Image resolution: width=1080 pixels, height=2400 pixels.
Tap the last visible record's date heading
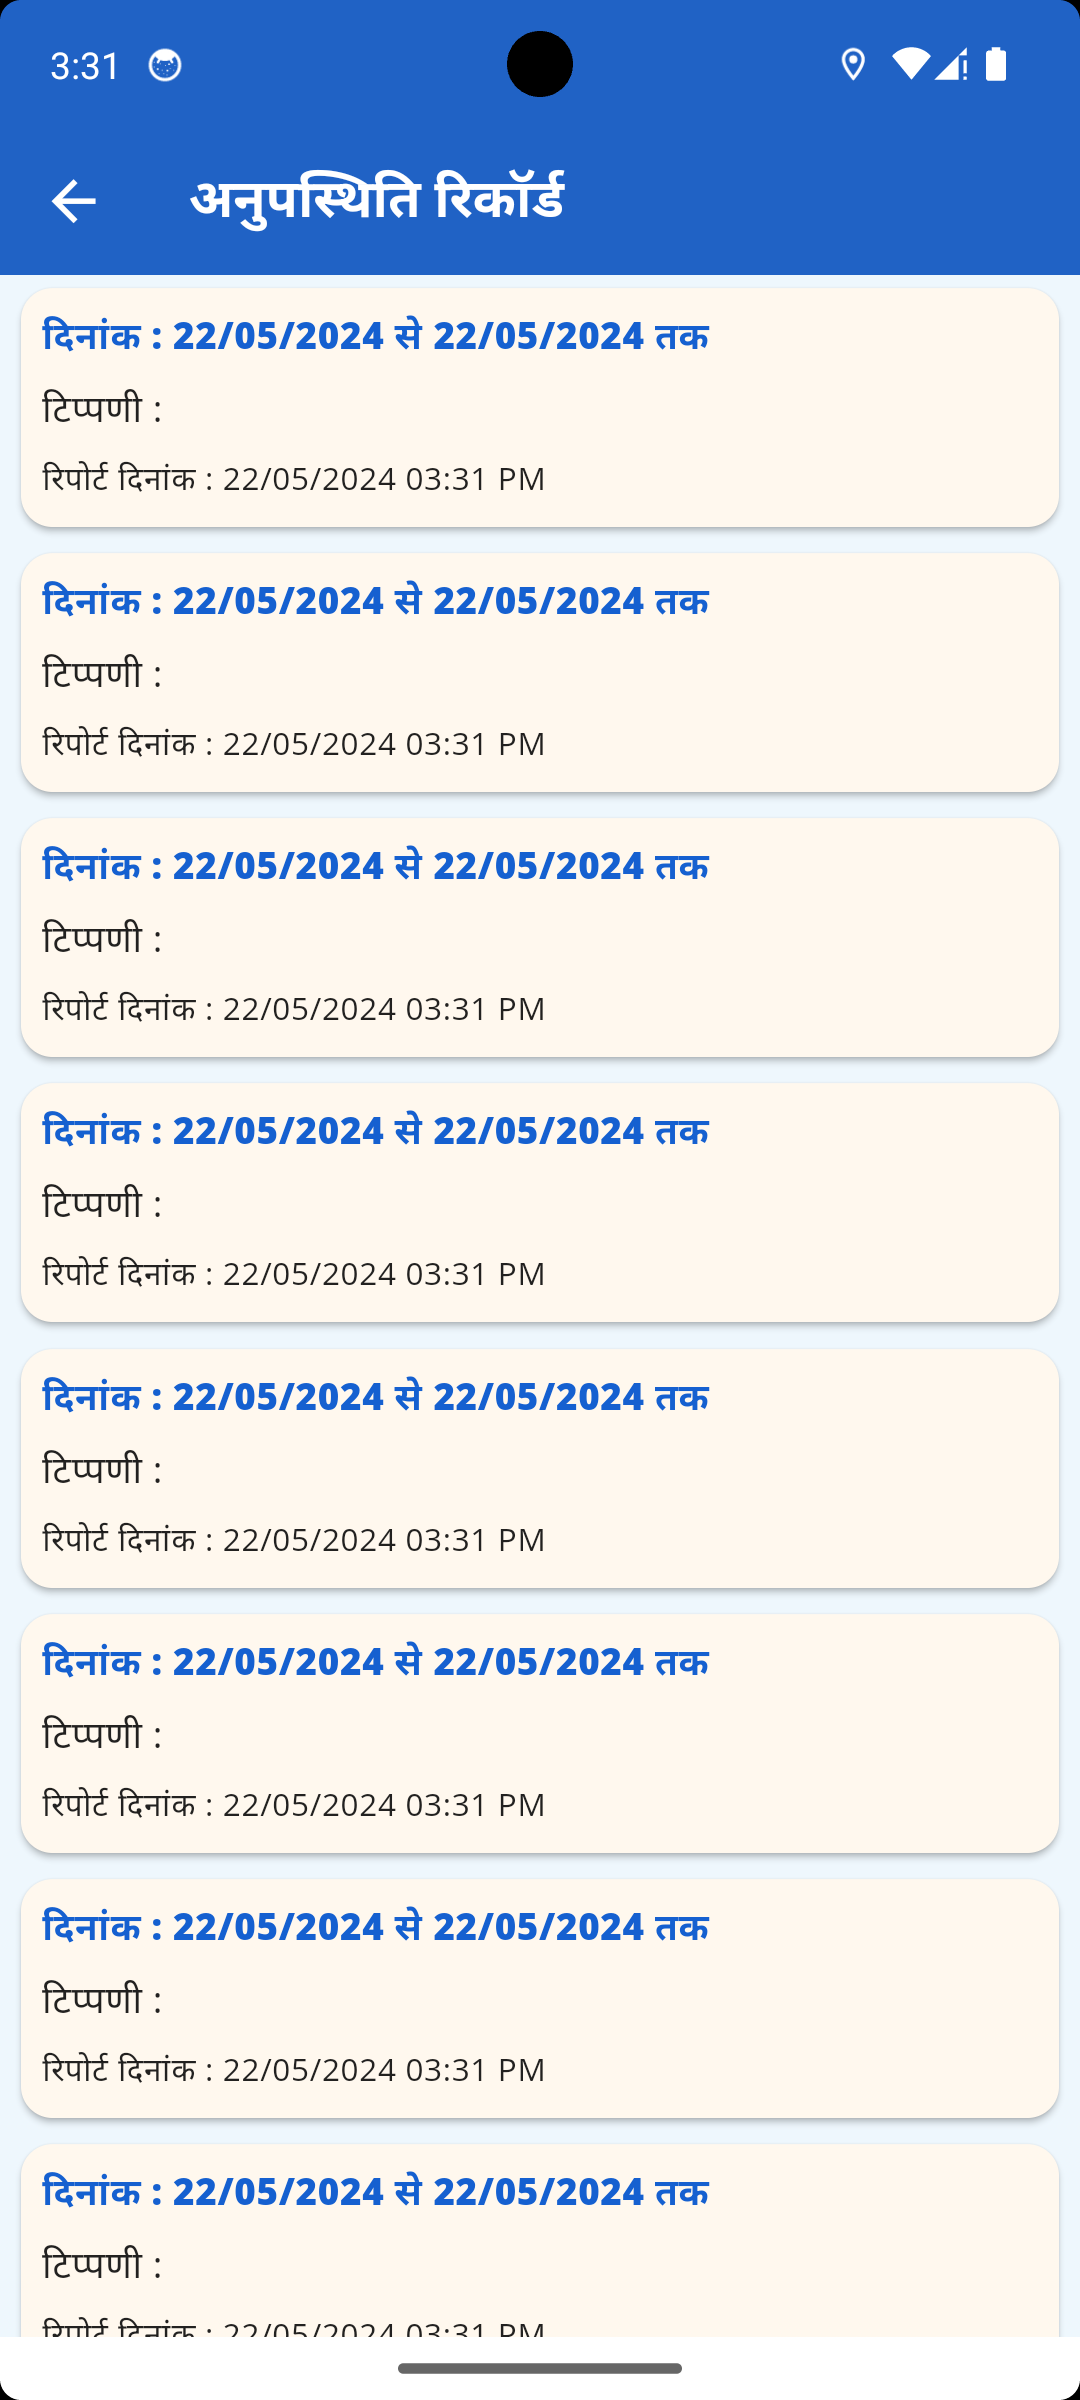[x=375, y=2192]
